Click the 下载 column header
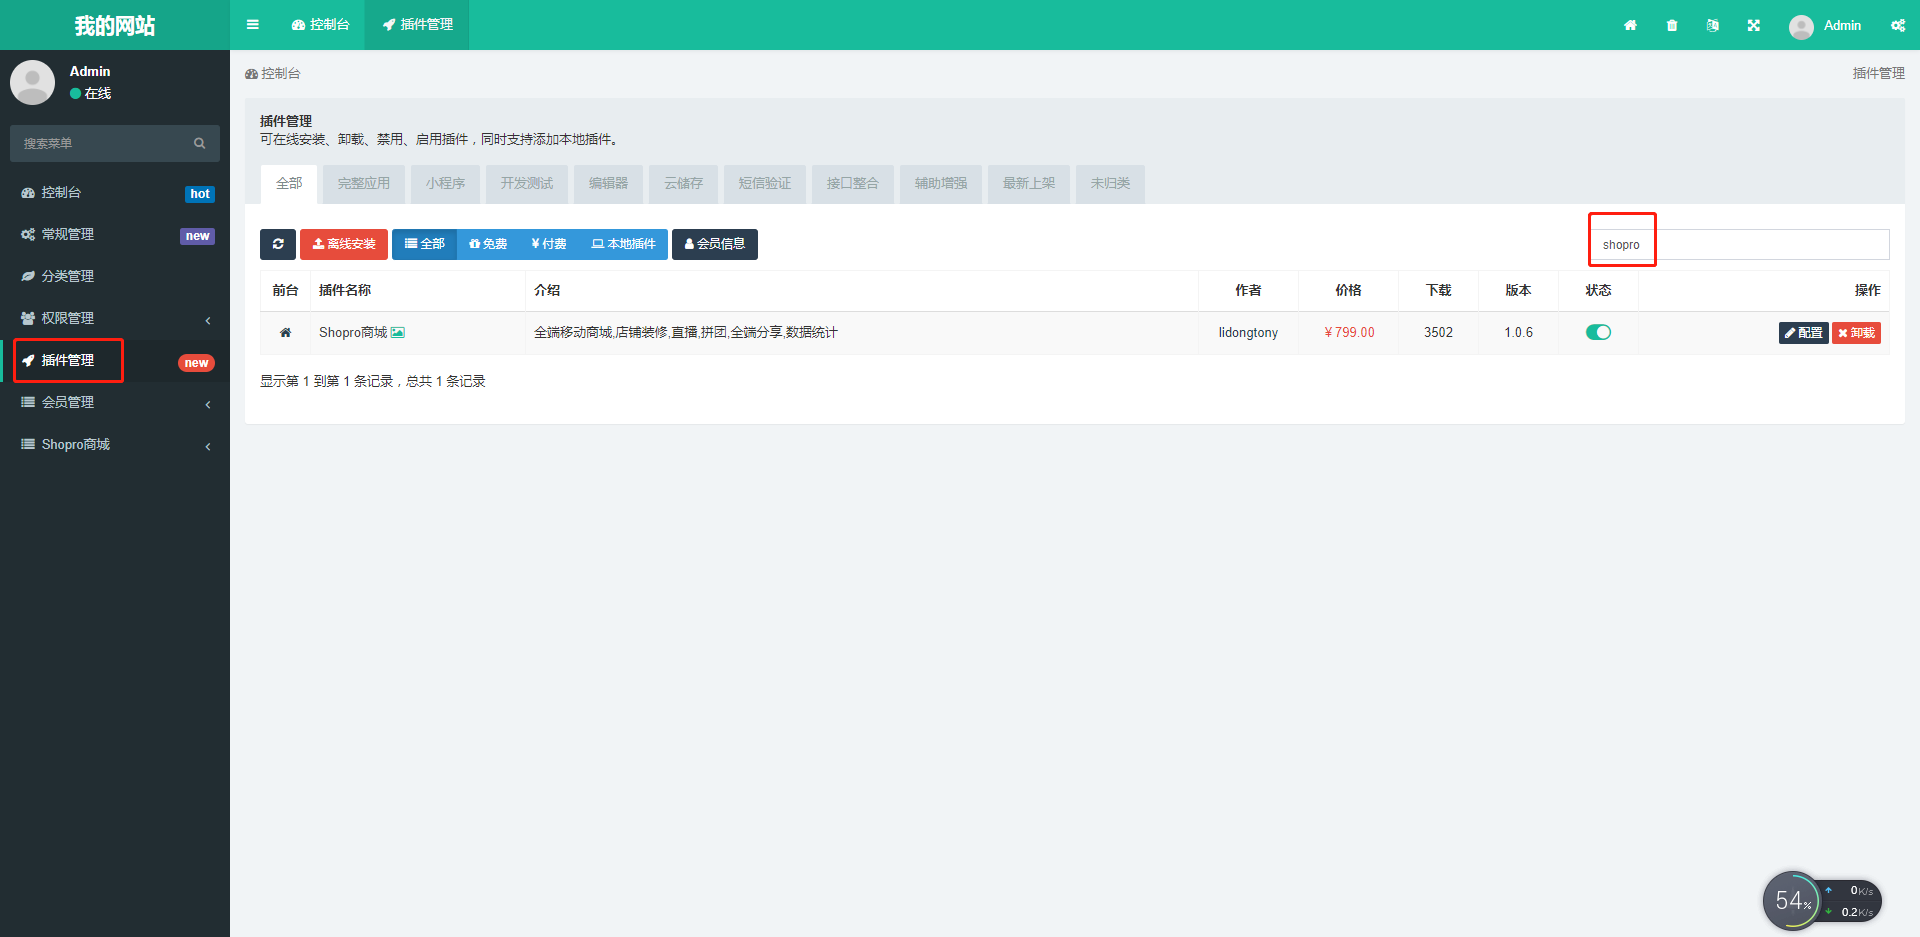1920x937 pixels. (x=1438, y=290)
